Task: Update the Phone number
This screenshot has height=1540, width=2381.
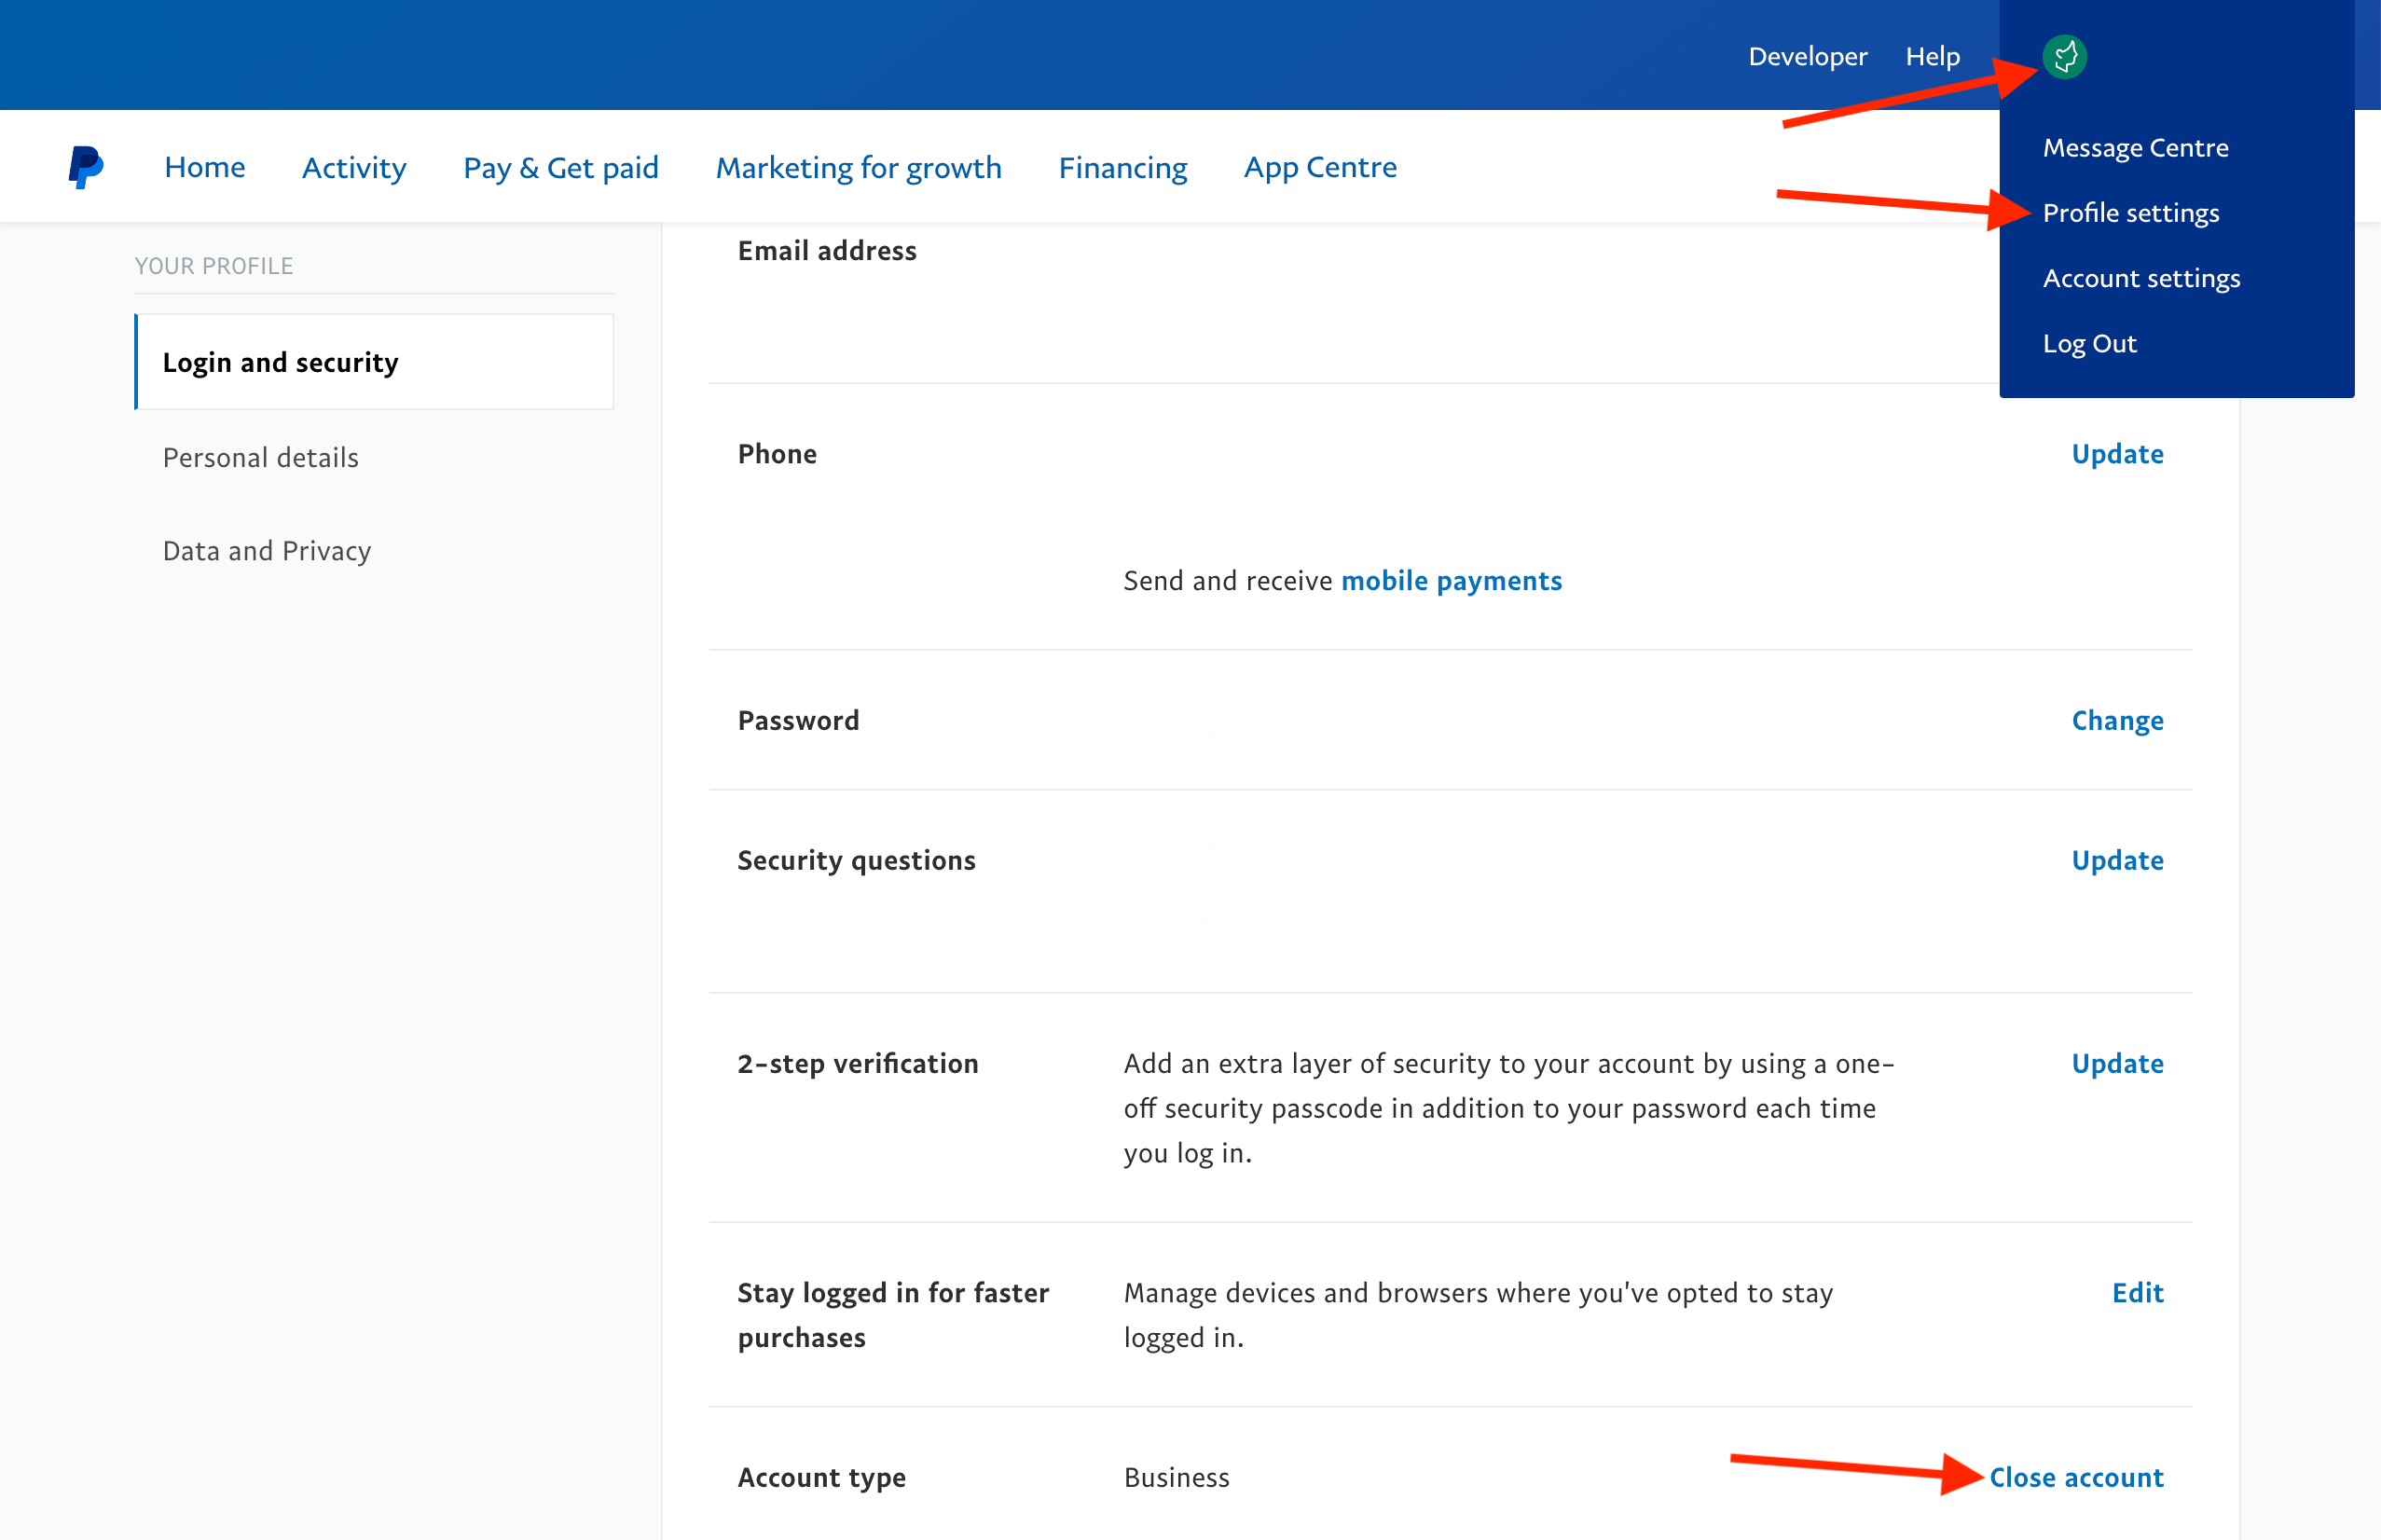Action: (2117, 454)
